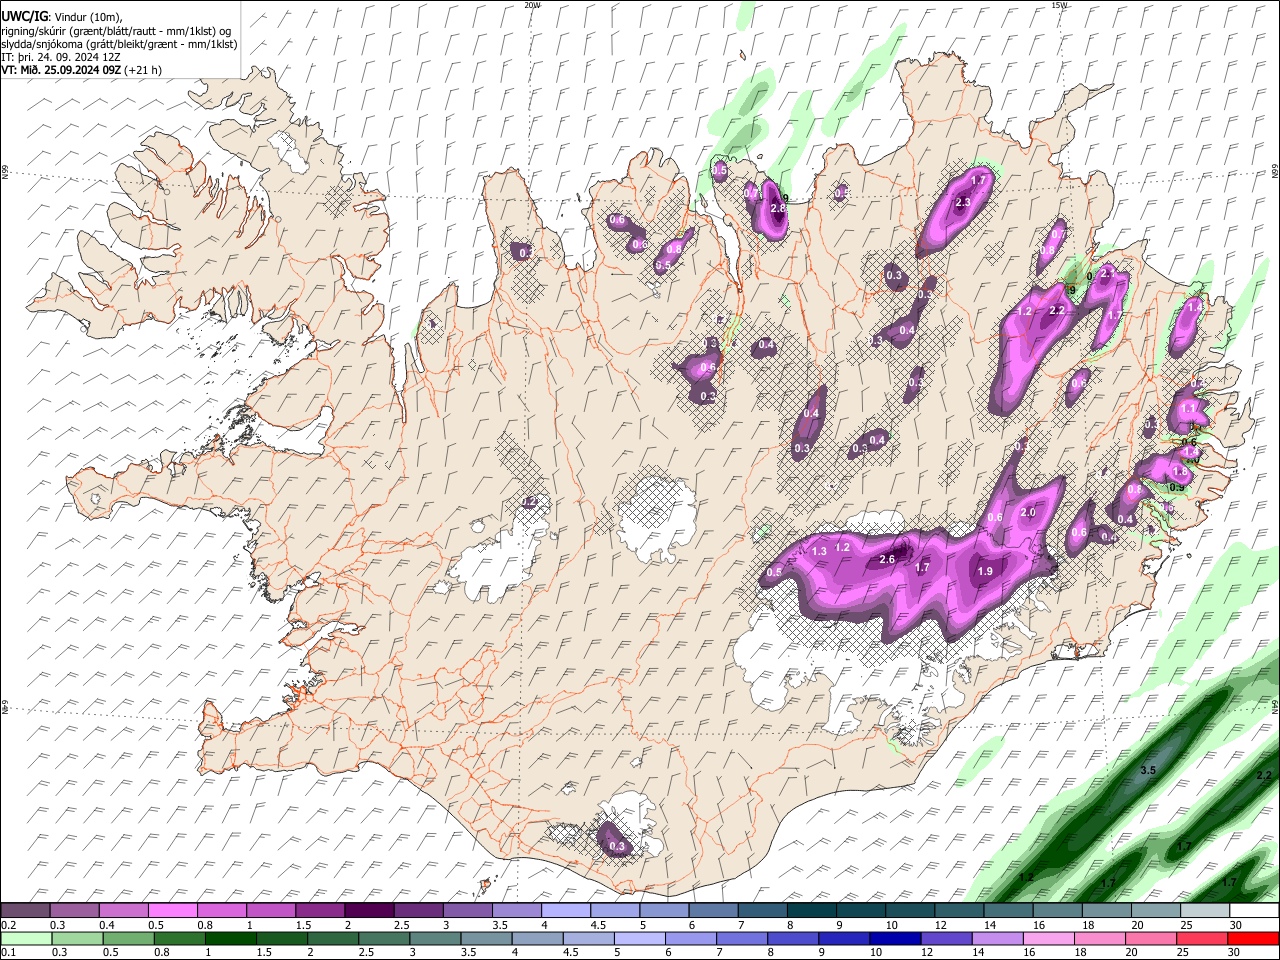Click the '15W' longitude label

coord(1059,5)
